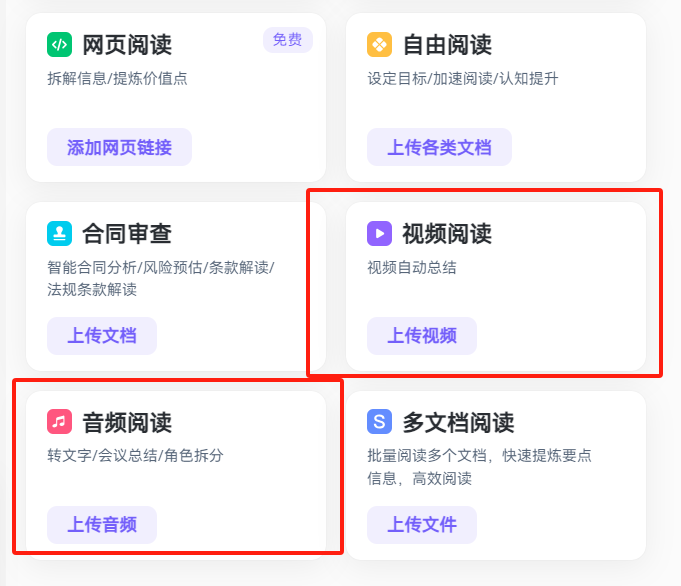
Task: Click the green 网页阅读 code icon
Action: click(60, 44)
